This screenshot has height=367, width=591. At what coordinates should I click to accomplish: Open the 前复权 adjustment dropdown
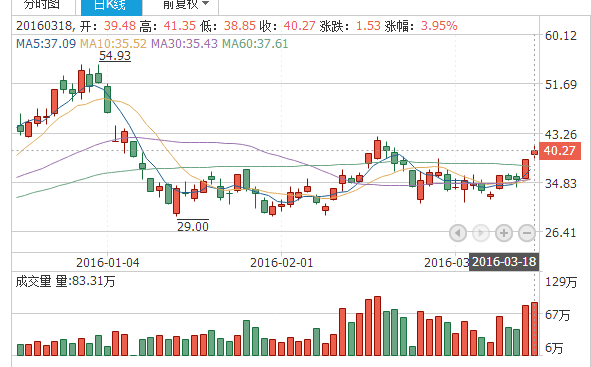[x=185, y=5]
